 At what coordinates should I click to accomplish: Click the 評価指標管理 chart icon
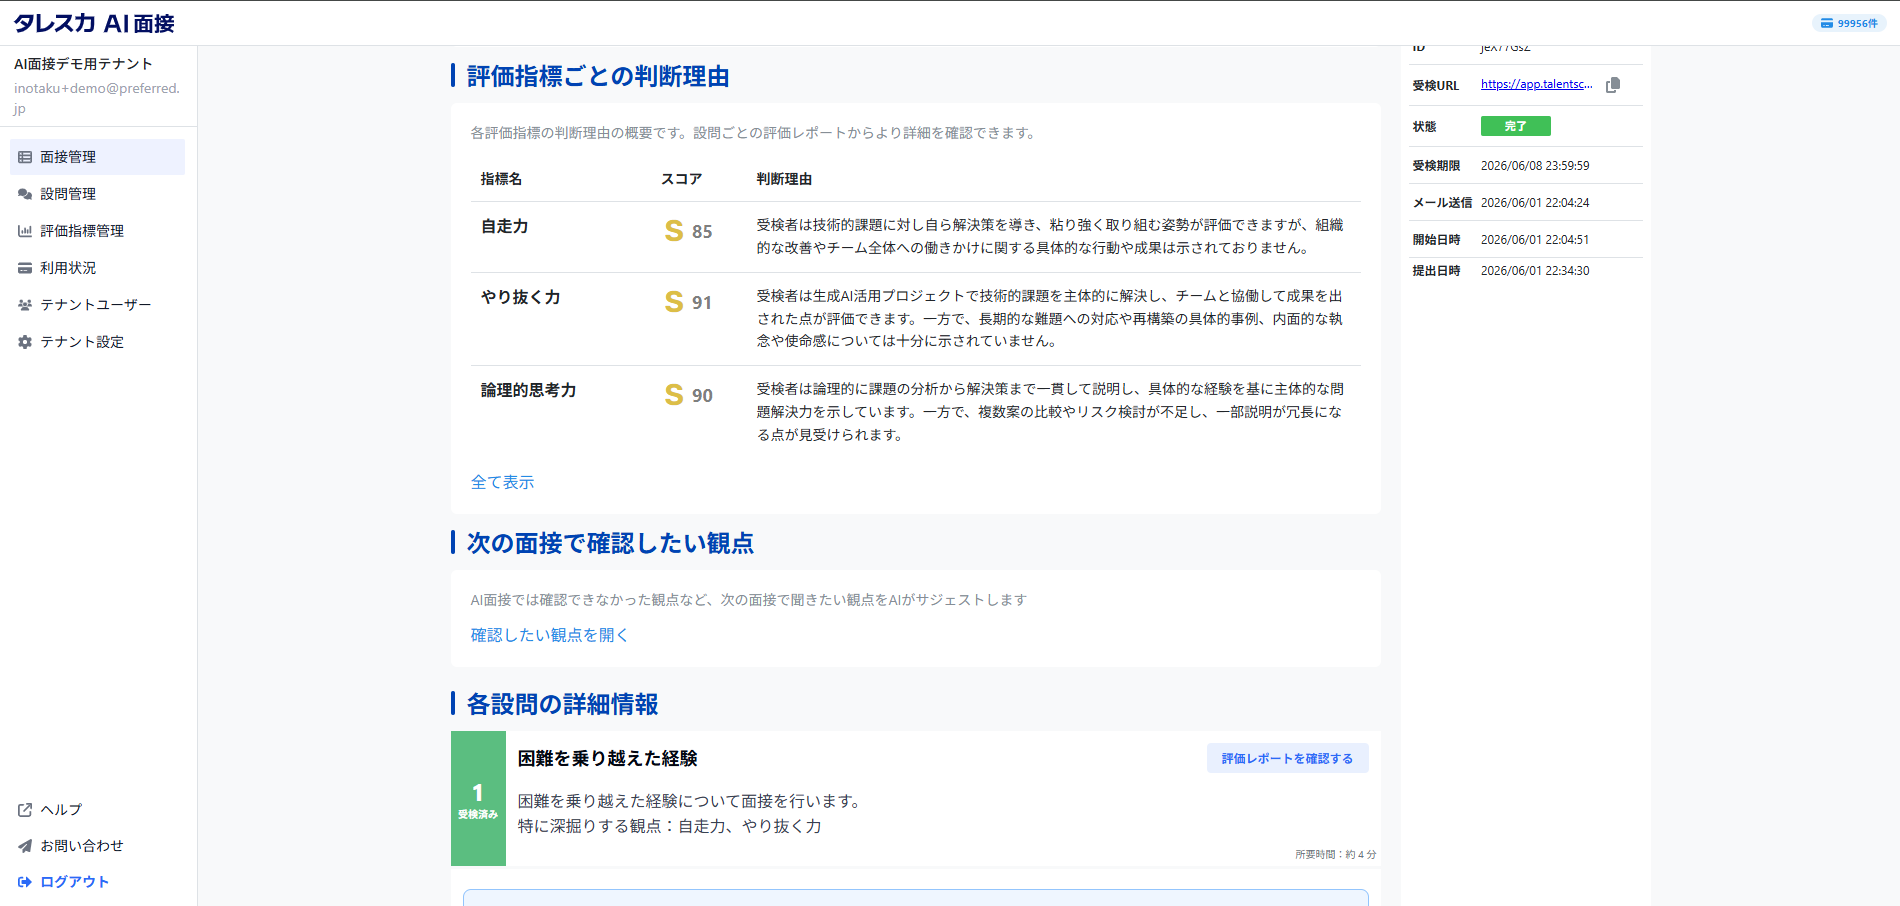(25, 231)
